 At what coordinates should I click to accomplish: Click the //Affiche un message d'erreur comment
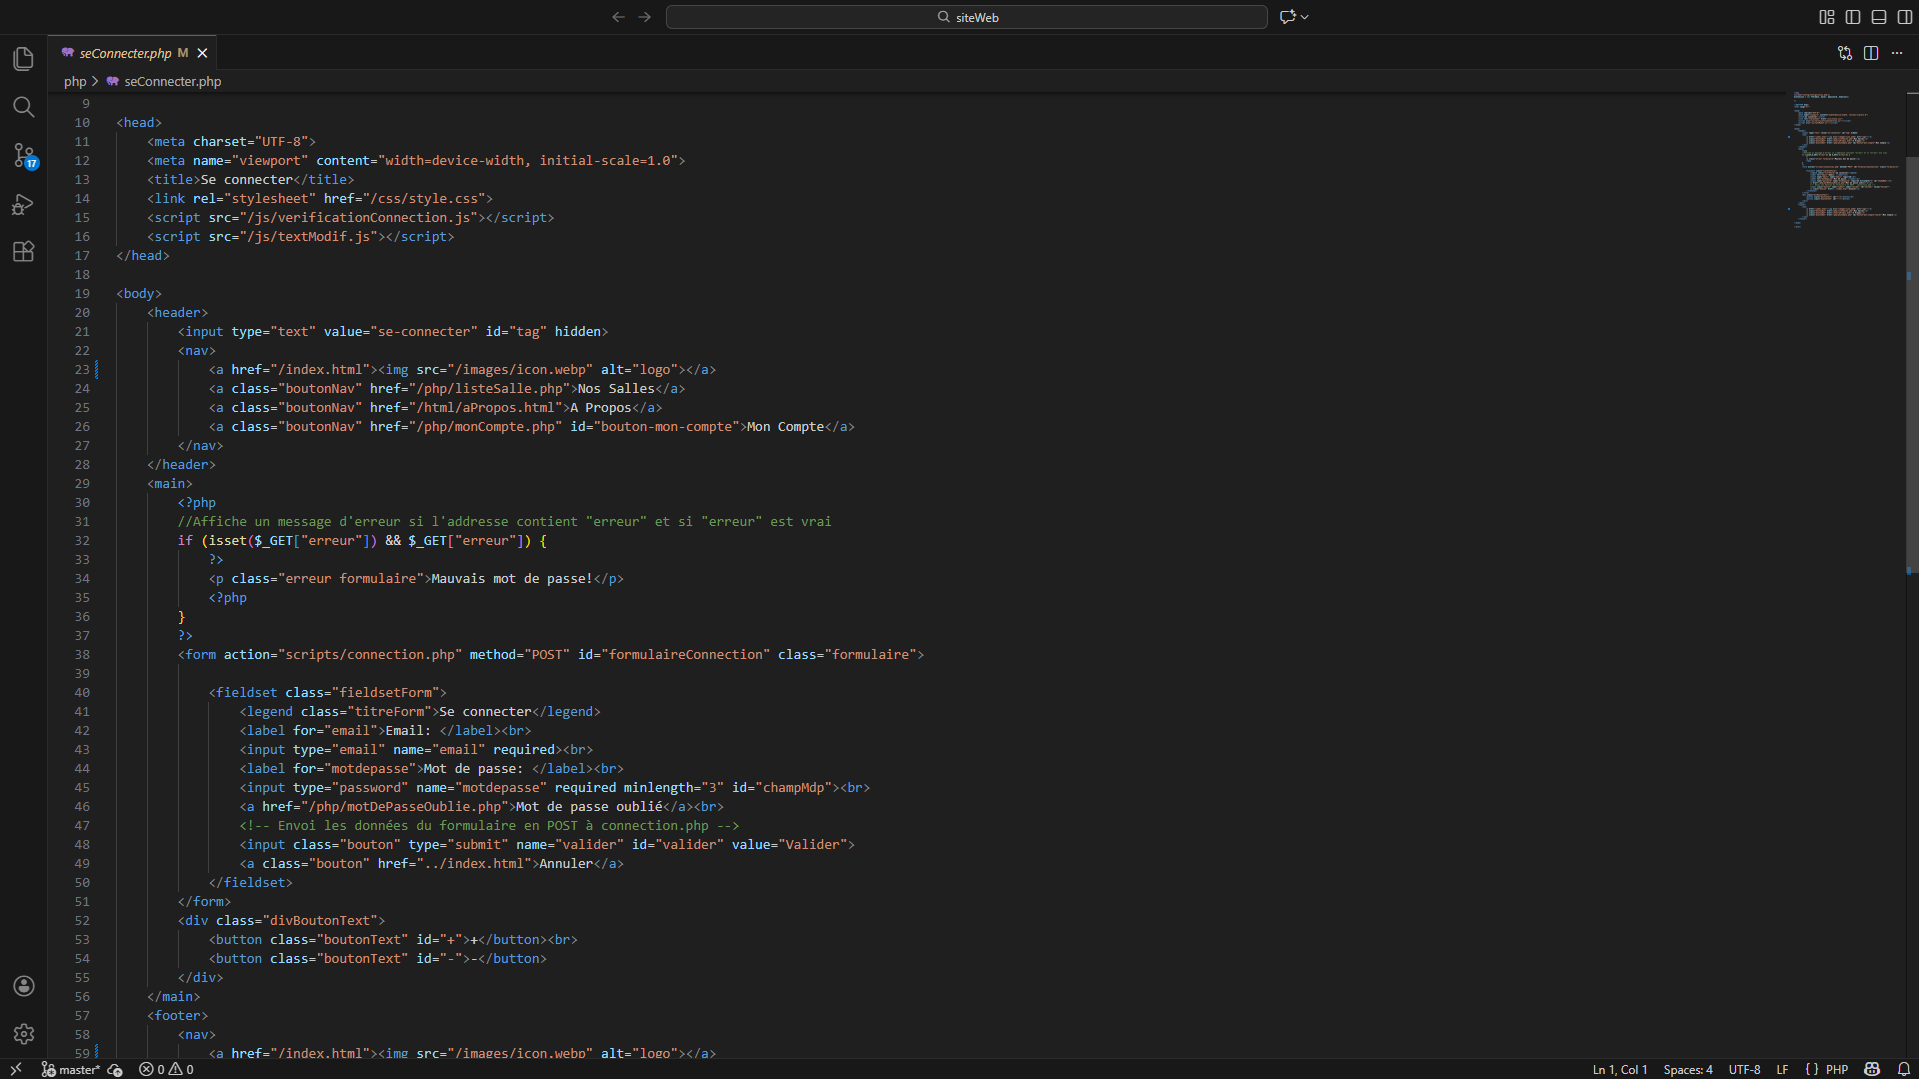[504, 522]
